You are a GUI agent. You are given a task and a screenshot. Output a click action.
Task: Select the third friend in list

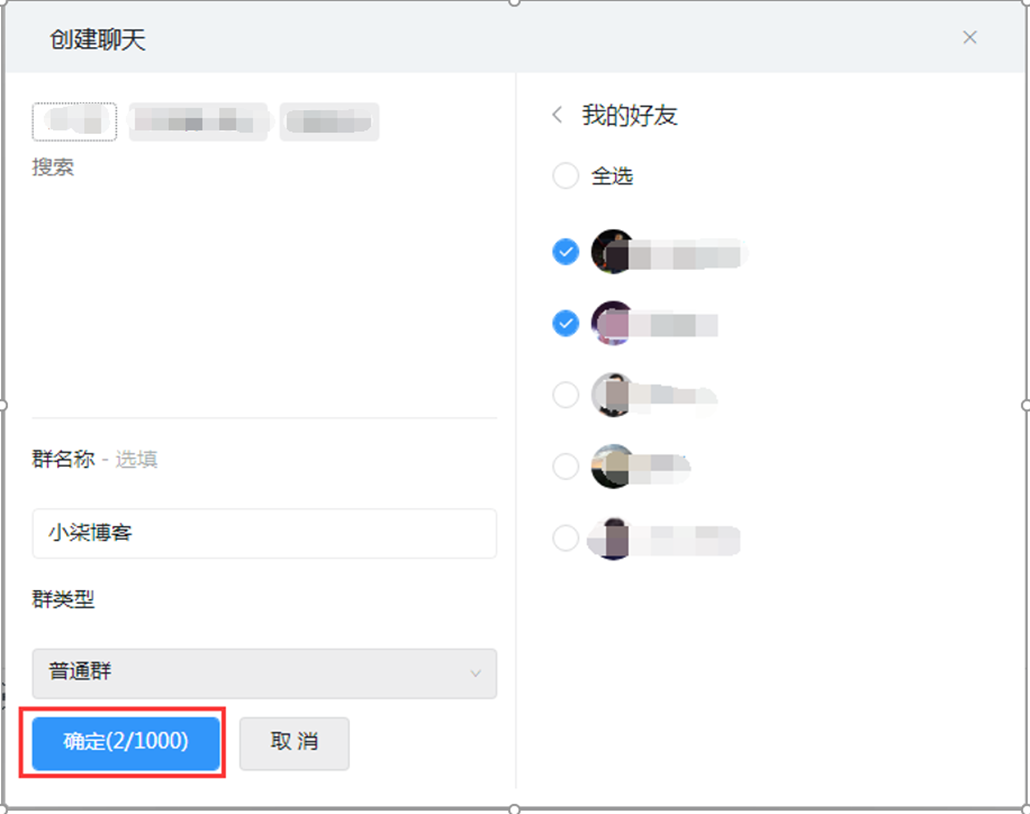click(566, 395)
